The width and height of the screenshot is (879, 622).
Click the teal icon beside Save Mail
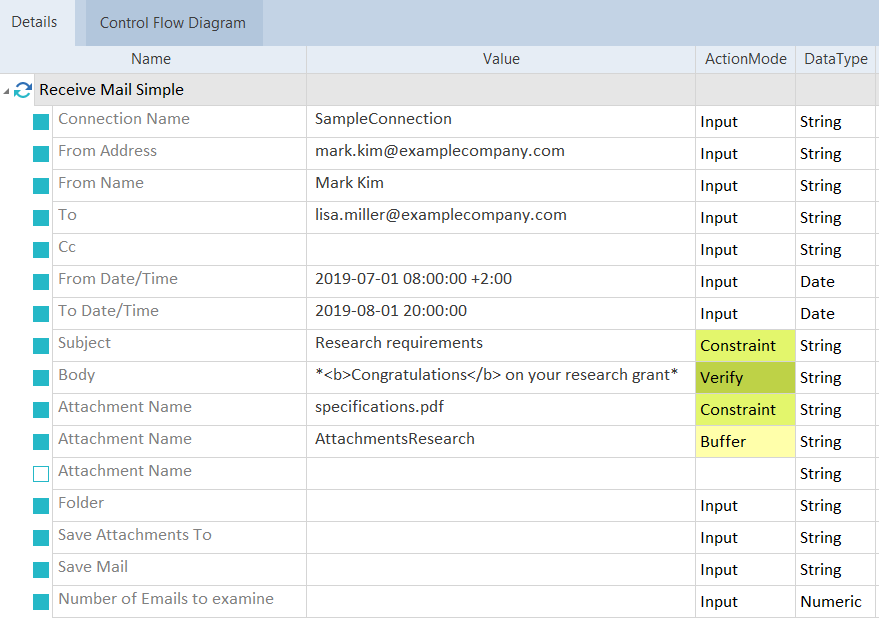coord(41,570)
